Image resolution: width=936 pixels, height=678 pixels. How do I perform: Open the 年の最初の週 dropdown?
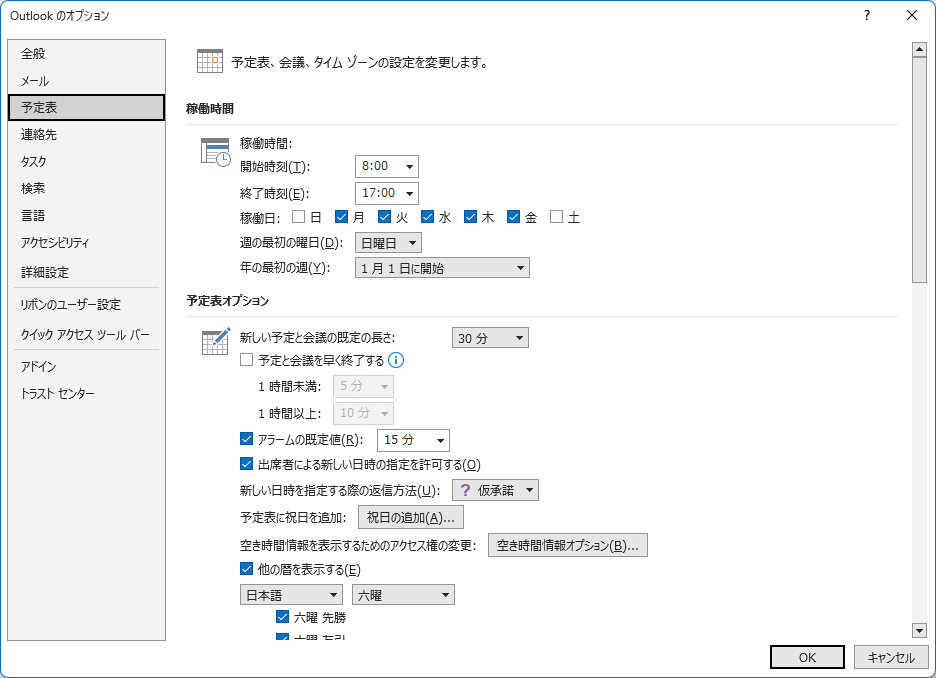[x=442, y=268]
